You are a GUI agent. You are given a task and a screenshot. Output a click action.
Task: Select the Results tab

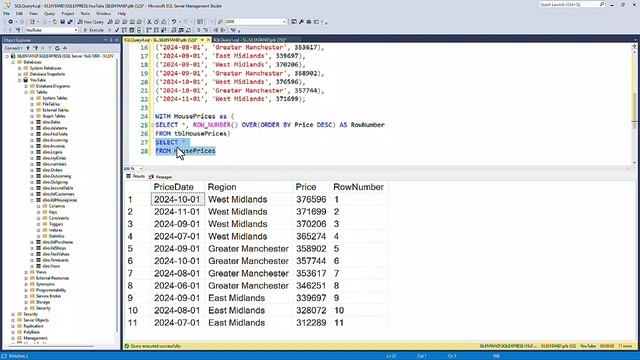(x=136, y=176)
